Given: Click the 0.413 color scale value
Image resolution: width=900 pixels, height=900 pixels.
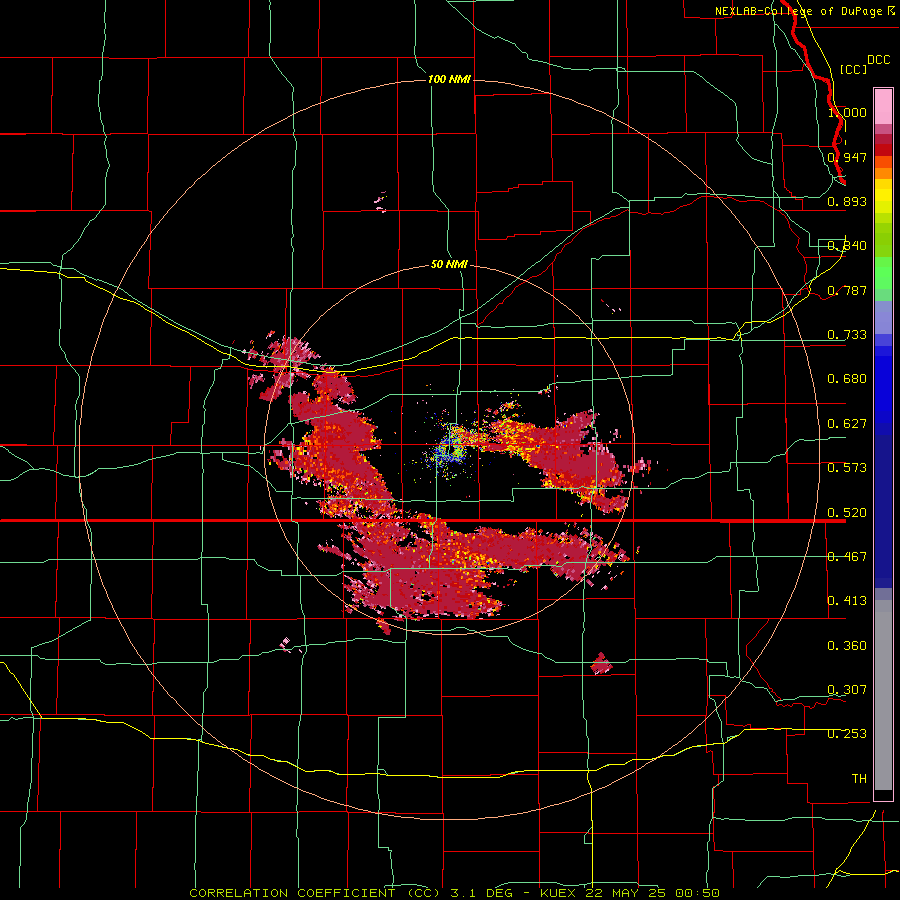Looking at the screenshot, I should pos(847,601).
